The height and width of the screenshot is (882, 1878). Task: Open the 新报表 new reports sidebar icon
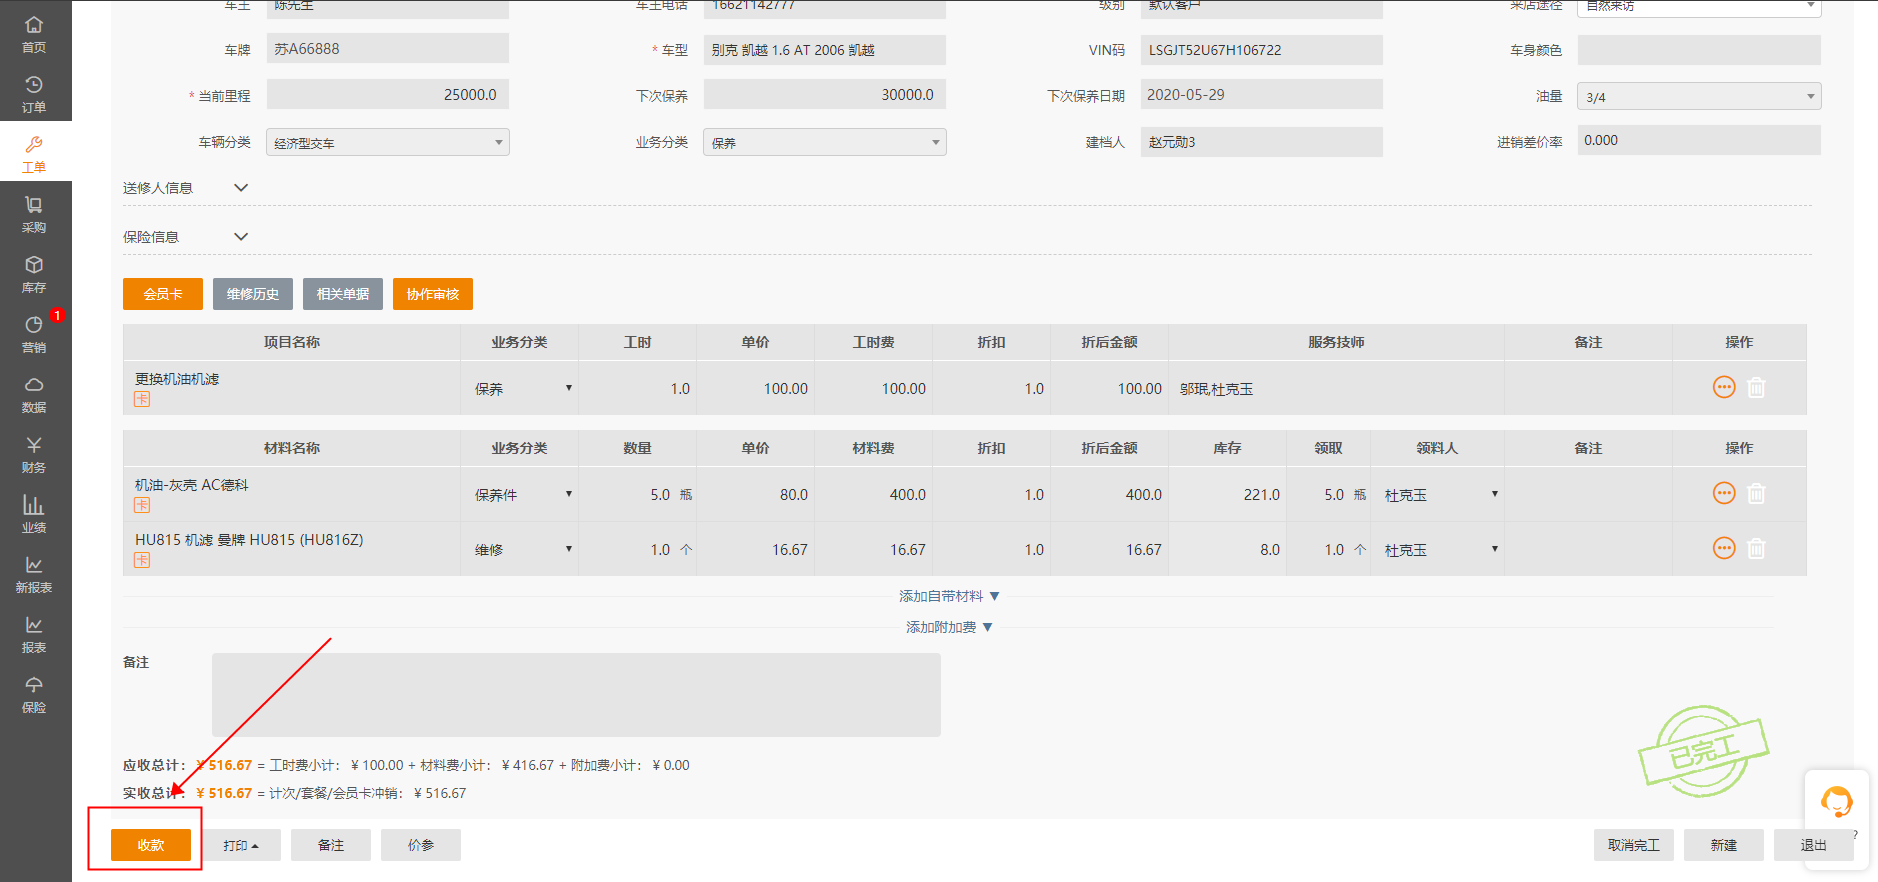click(34, 573)
